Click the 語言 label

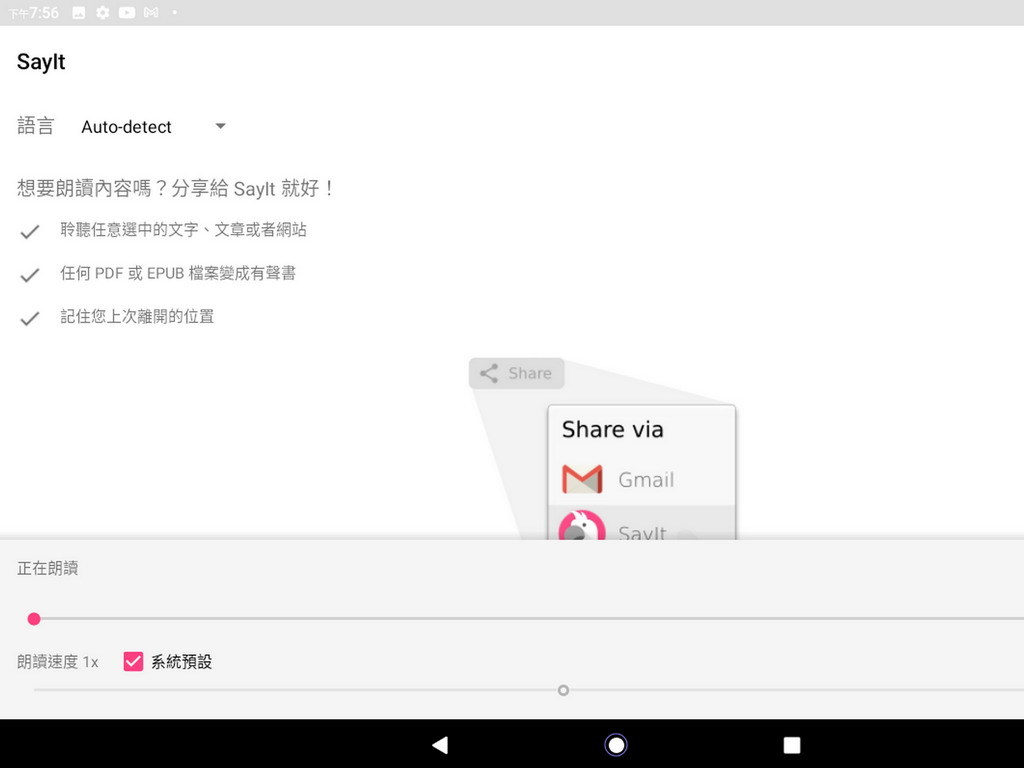click(x=35, y=126)
